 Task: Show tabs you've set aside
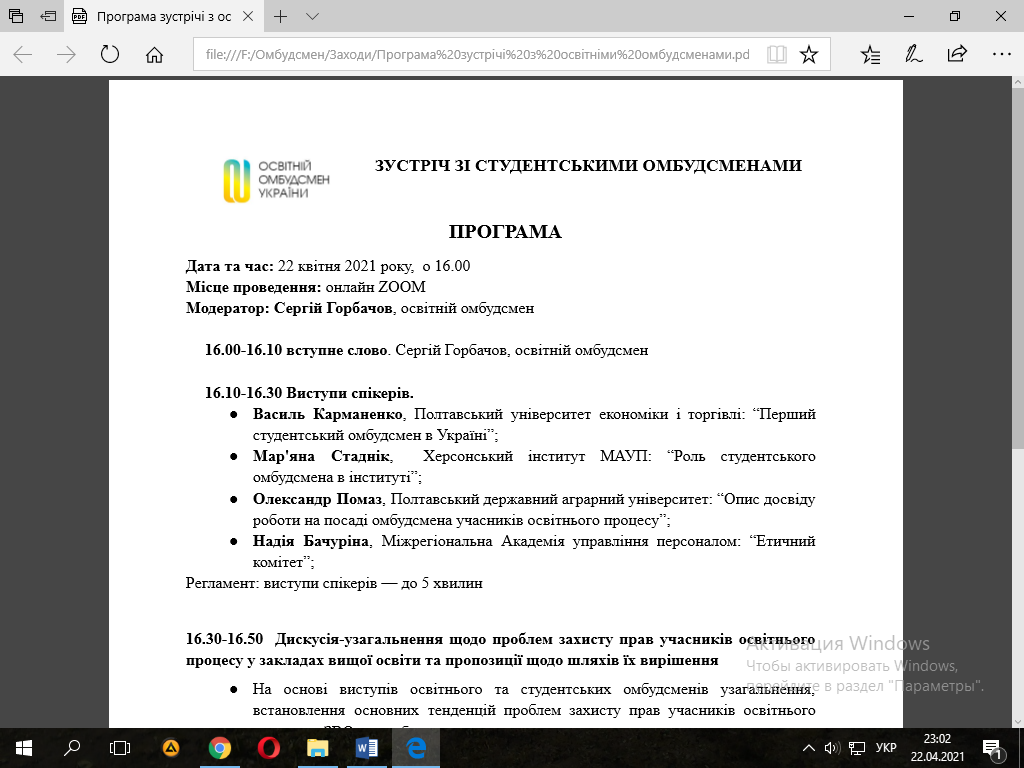[16, 16]
